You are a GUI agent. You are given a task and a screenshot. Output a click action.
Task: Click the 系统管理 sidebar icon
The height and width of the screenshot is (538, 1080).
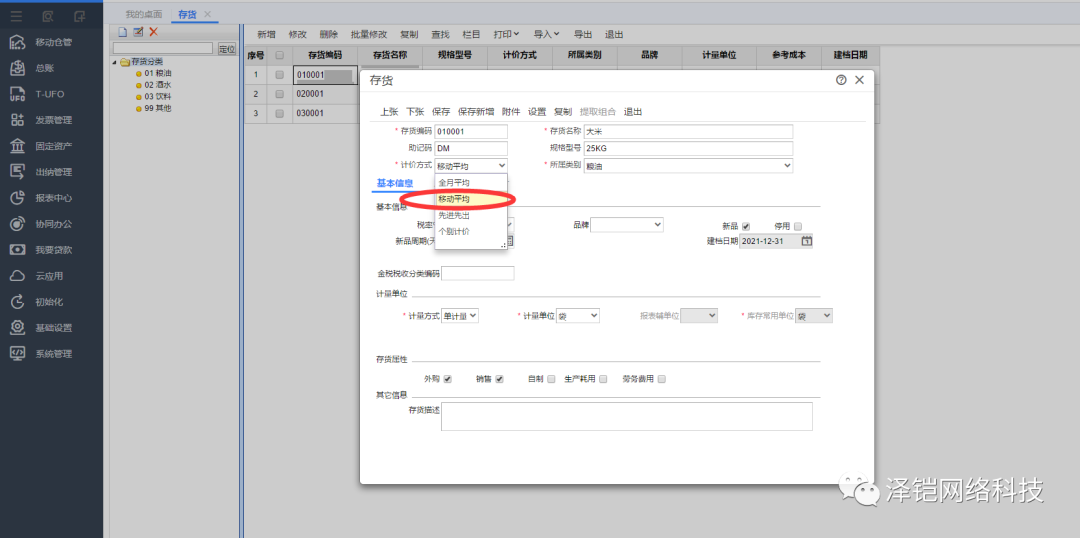tap(17, 354)
